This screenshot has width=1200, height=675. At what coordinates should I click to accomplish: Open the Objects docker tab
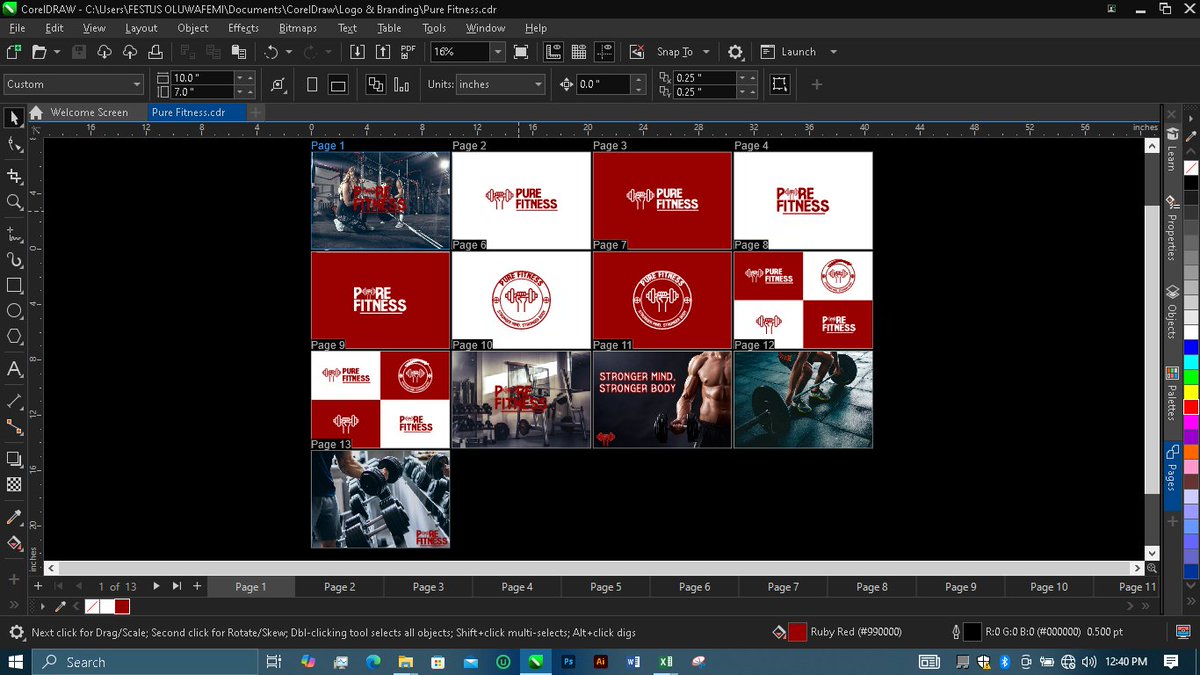point(1172,311)
